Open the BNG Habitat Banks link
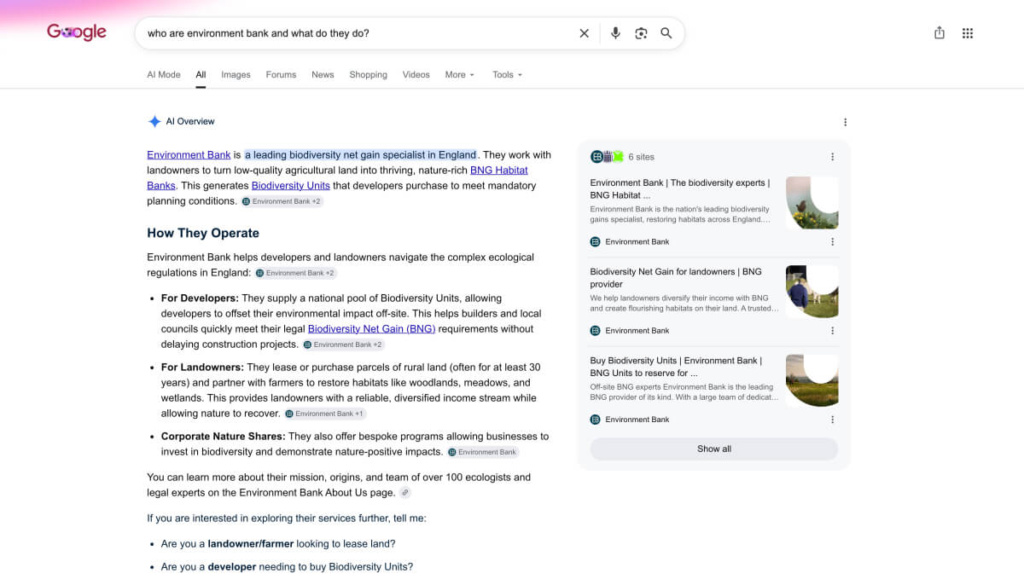The height and width of the screenshot is (585, 1024). point(499,170)
